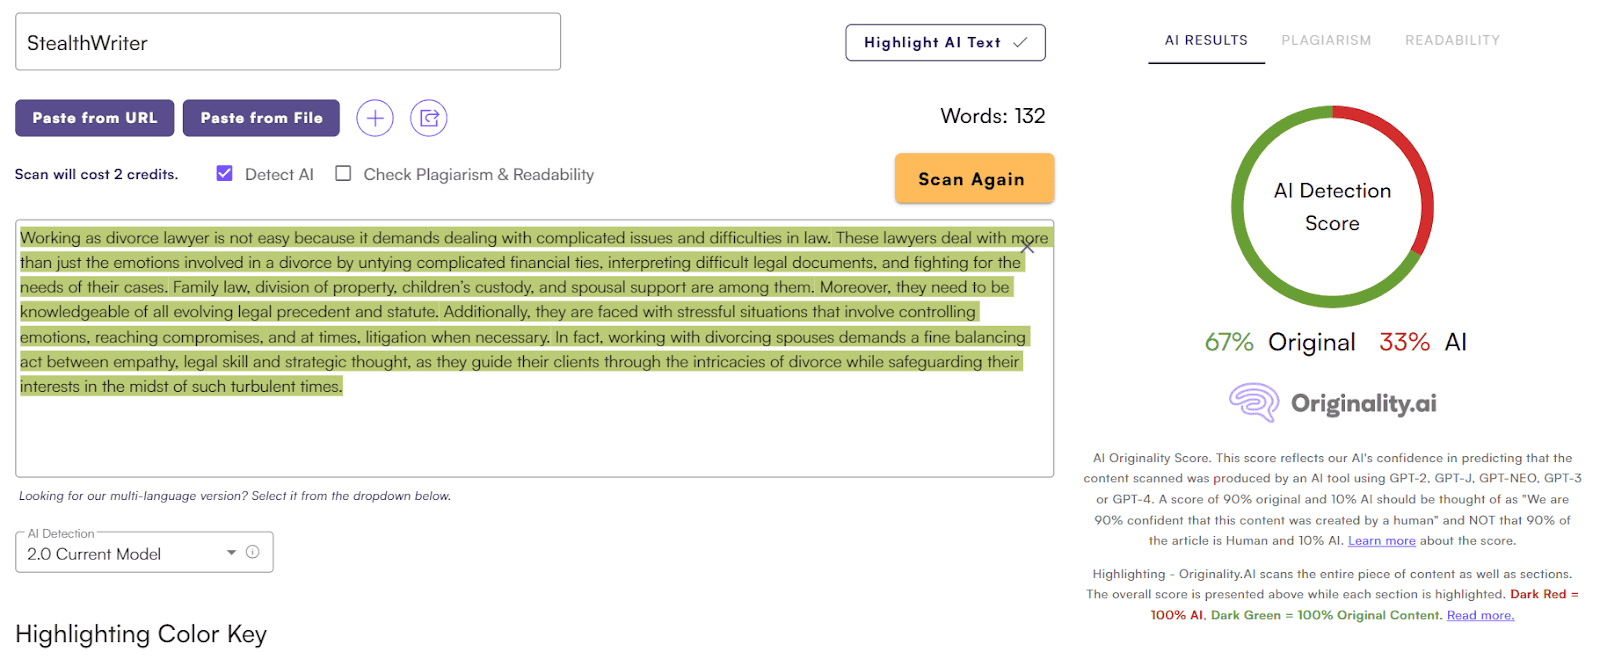Viewport: 1600px width, 659px height.
Task: Open the AI Detection model dropdown
Action: 130,553
